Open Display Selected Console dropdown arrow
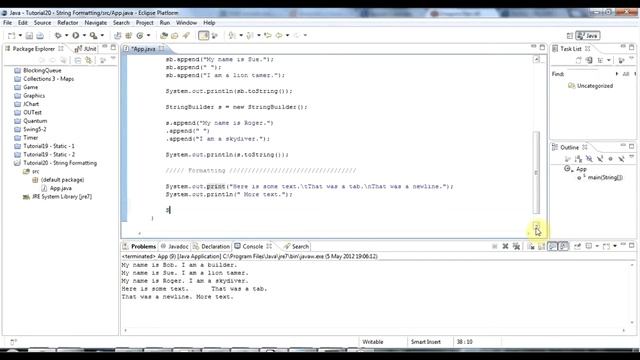Image resolution: width=640 pixels, height=360 pixels. tap(597, 246)
